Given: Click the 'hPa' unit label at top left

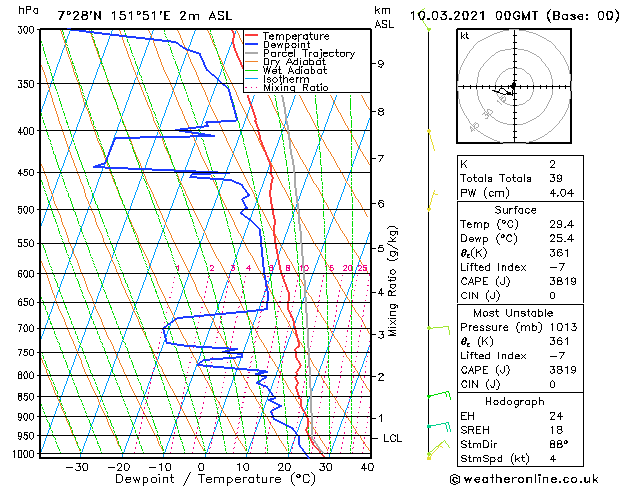Looking at the screenshot, I should (28, 10).
